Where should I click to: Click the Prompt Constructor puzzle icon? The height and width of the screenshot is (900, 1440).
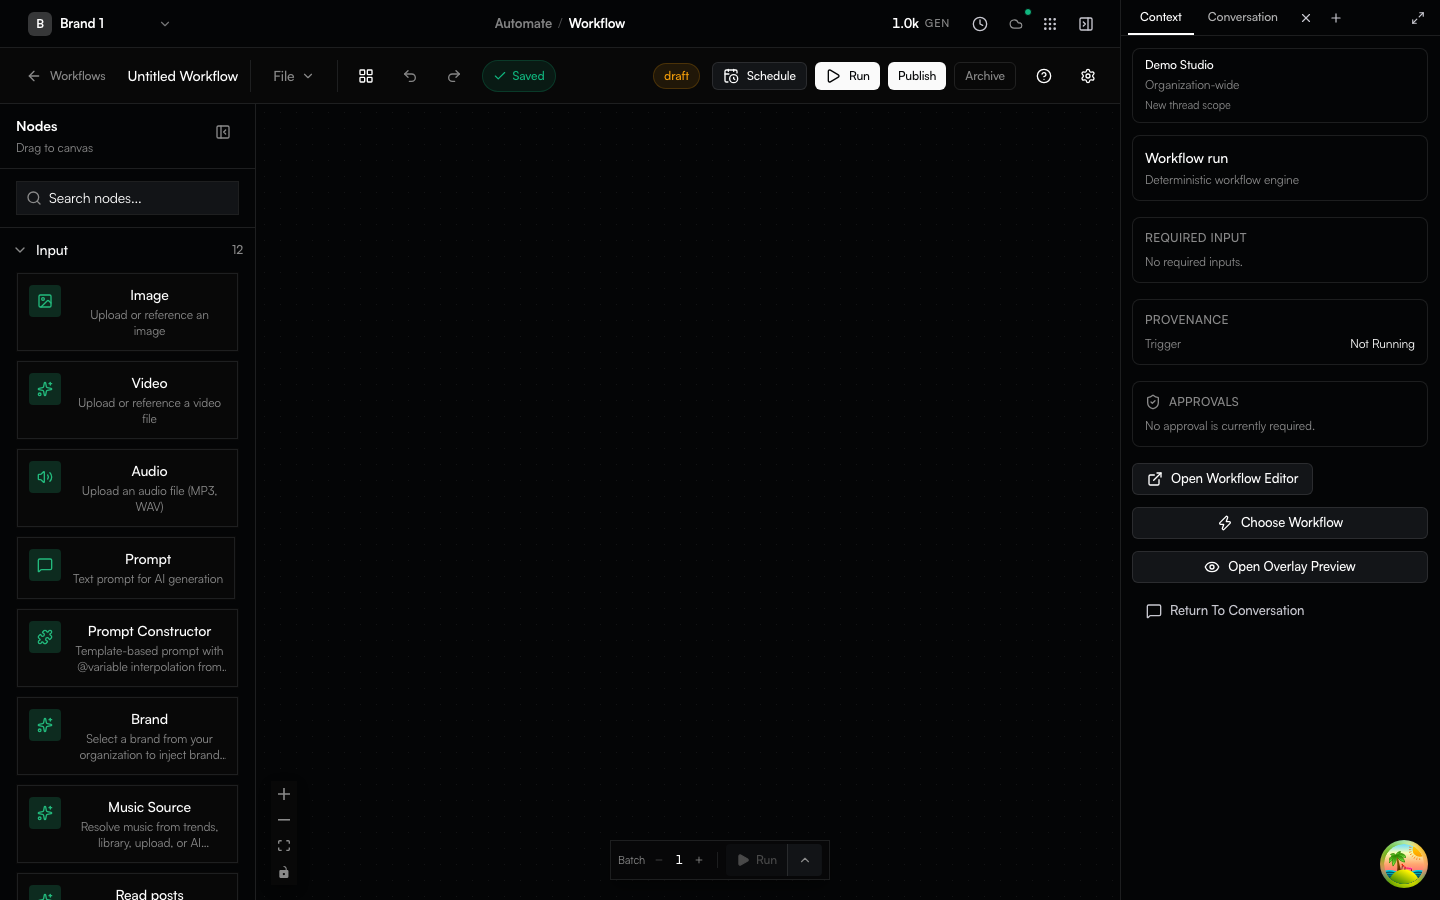click(x=45, y=637)
